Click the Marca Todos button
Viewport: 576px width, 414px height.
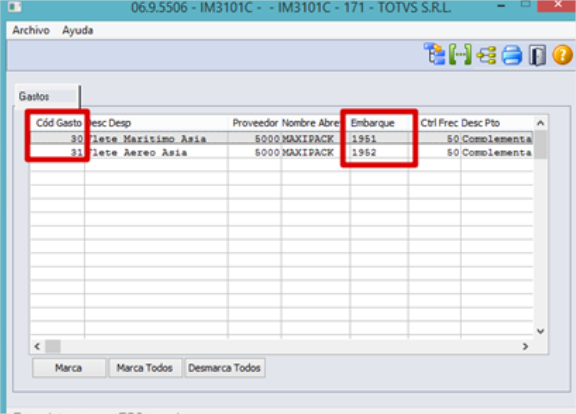[x=145, y=368]
